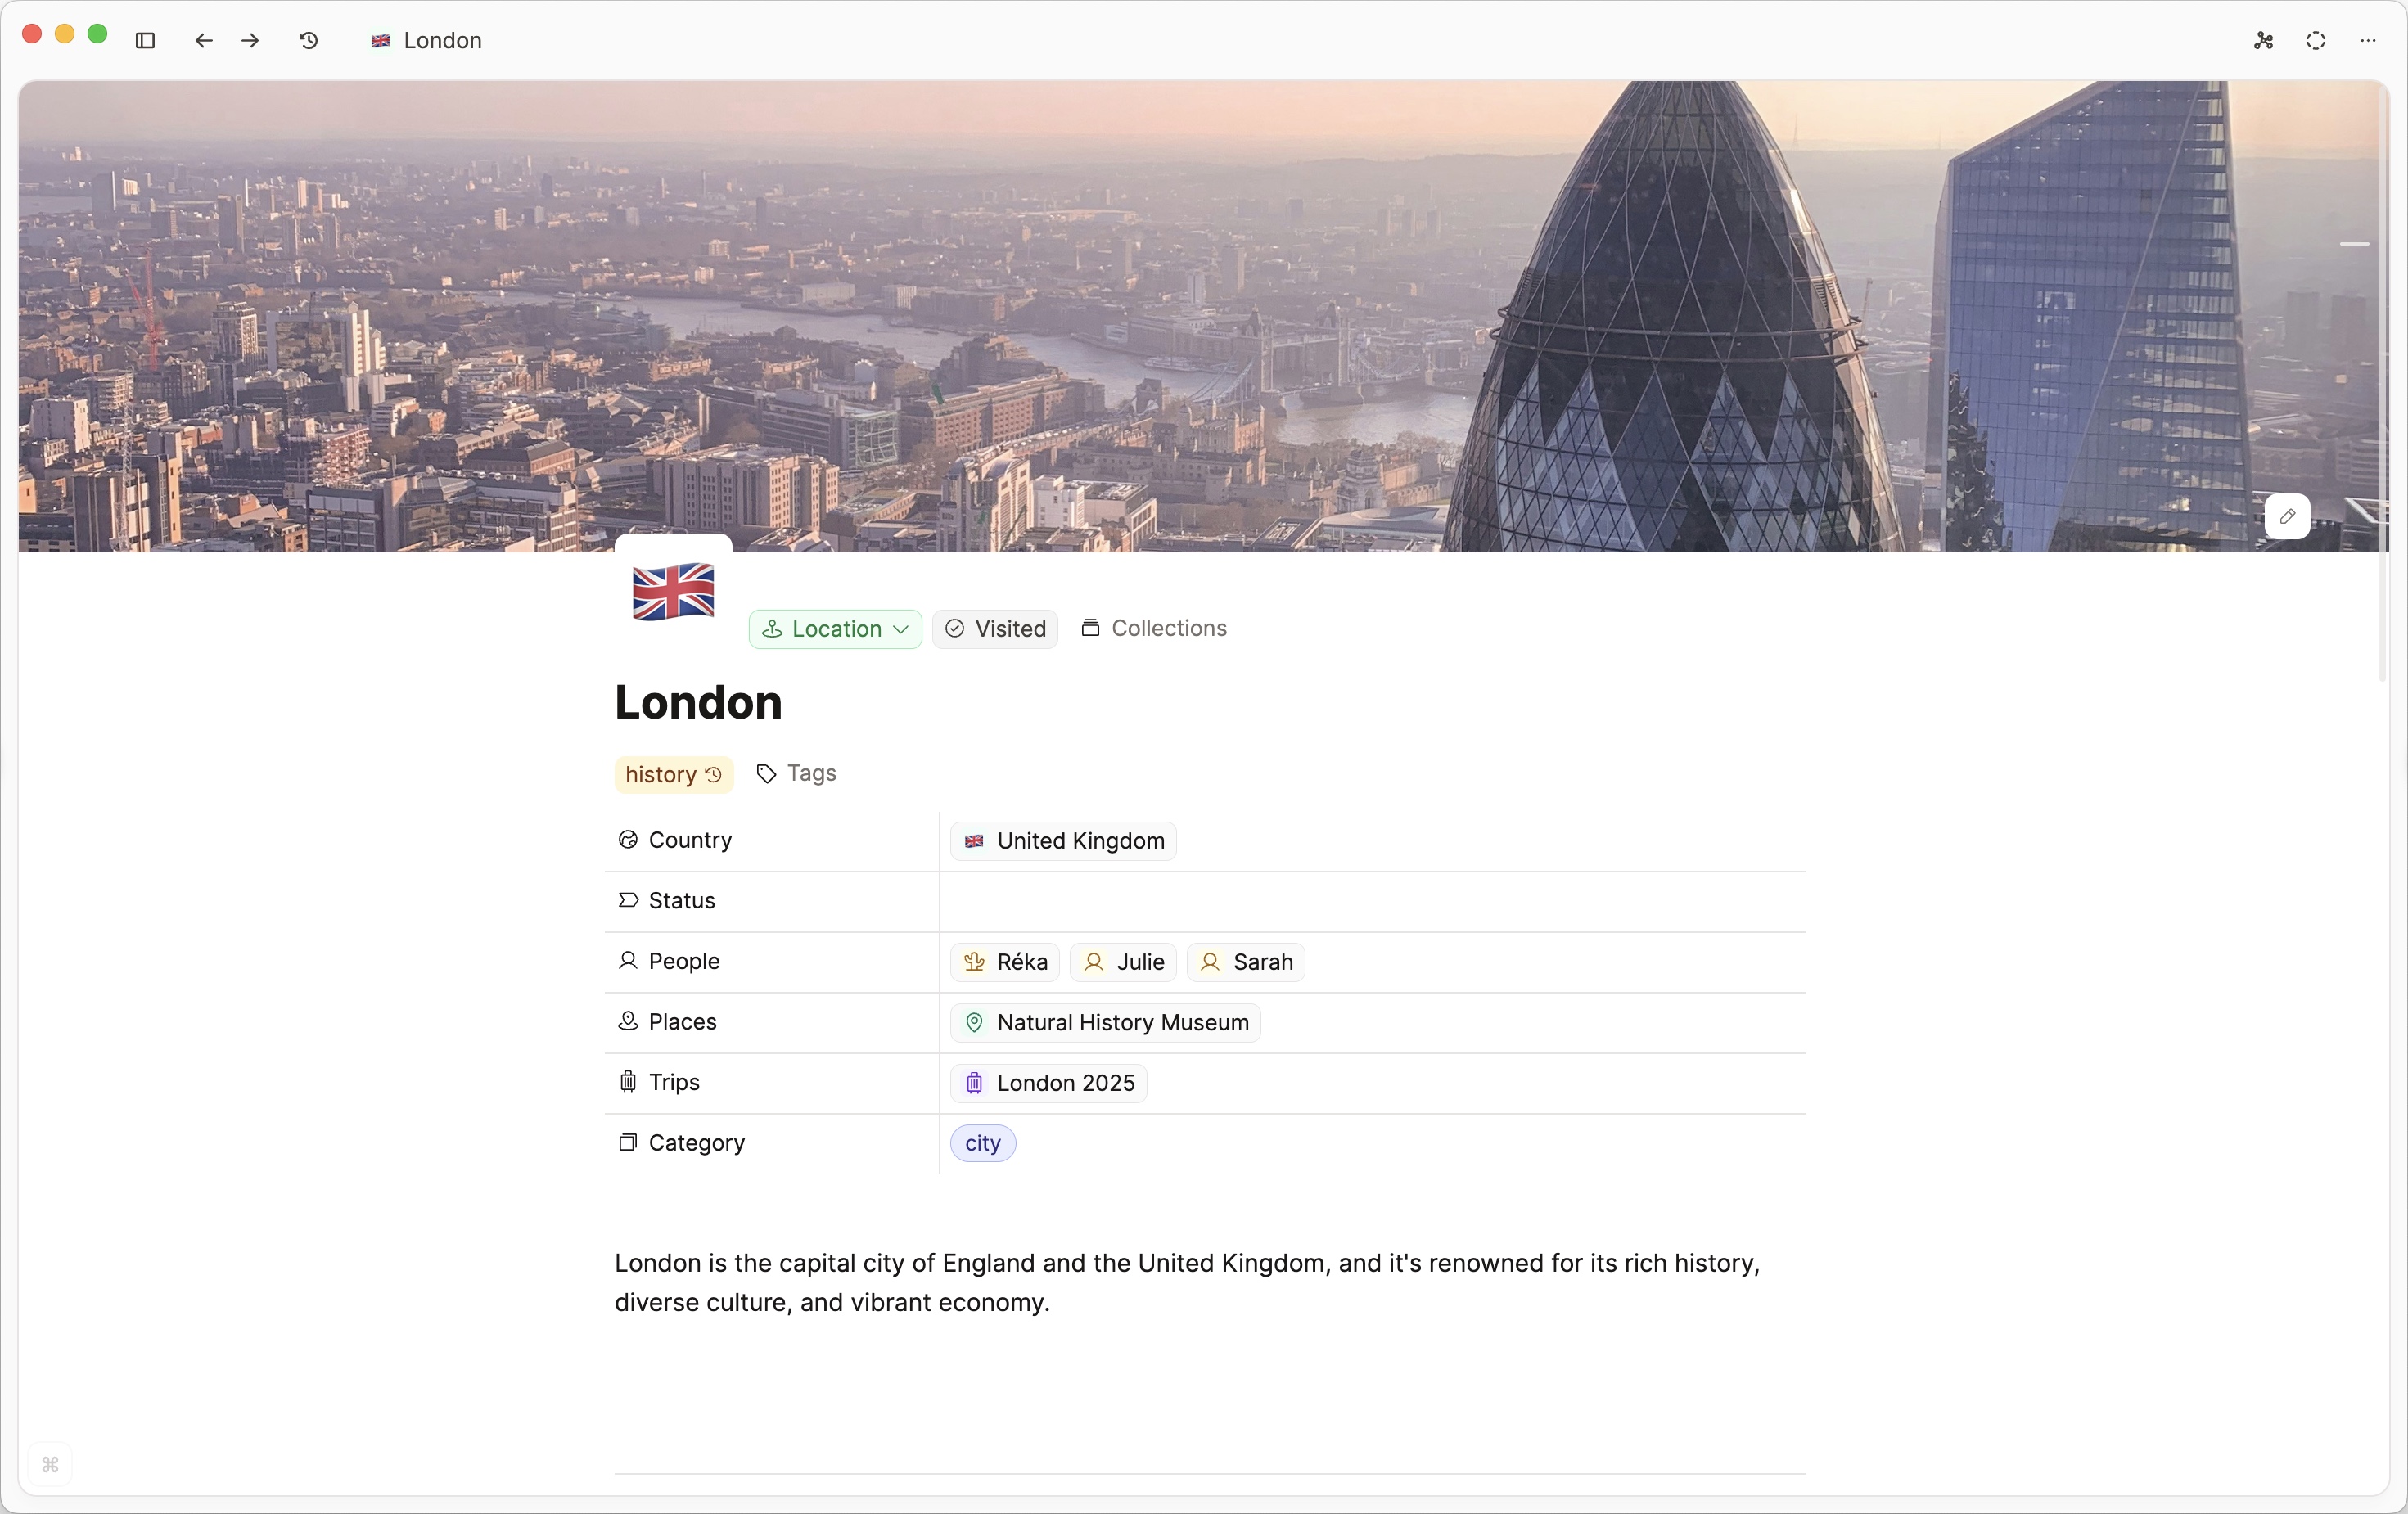Edit cover image with pencil icon
This screenshot has height=1514, width=2408.
pyautogui.click(x=2287, y=517)
